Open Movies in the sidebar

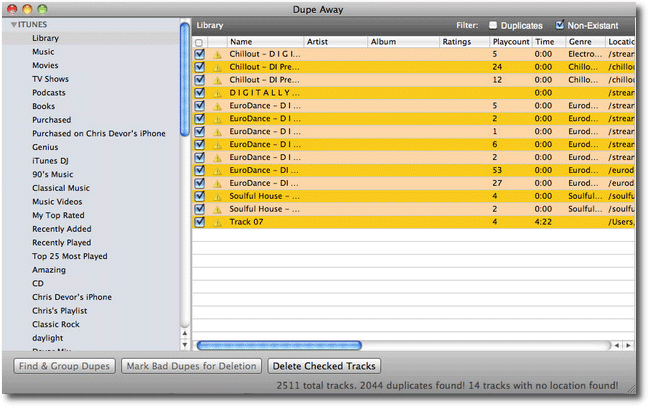click(x=45, y=65)
